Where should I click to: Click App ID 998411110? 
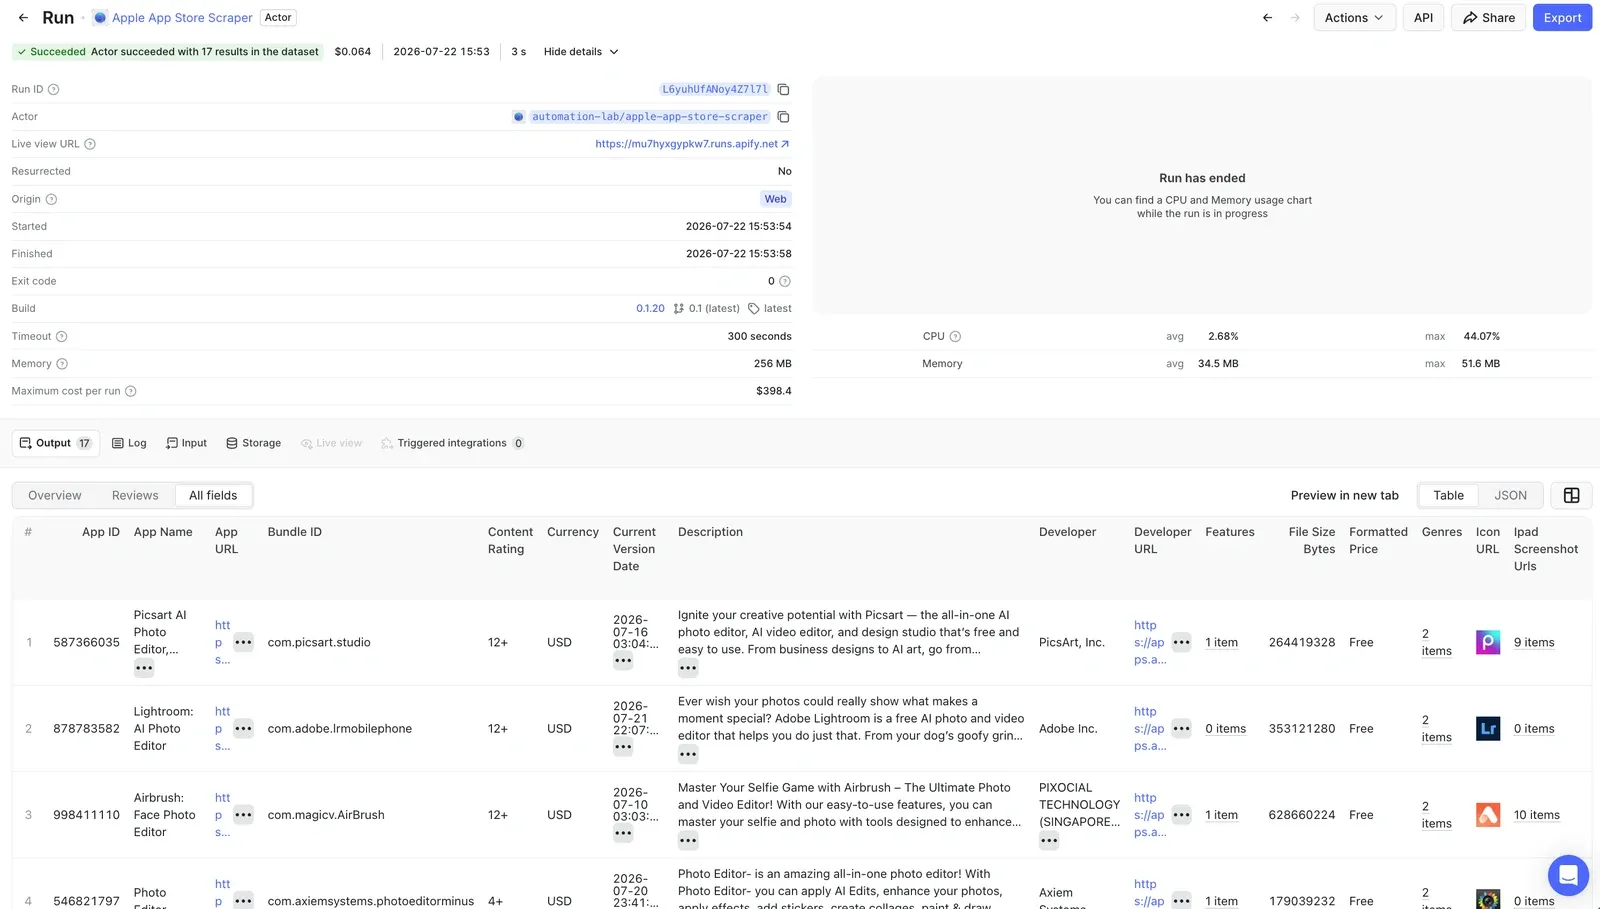click(x=86, y=815)
